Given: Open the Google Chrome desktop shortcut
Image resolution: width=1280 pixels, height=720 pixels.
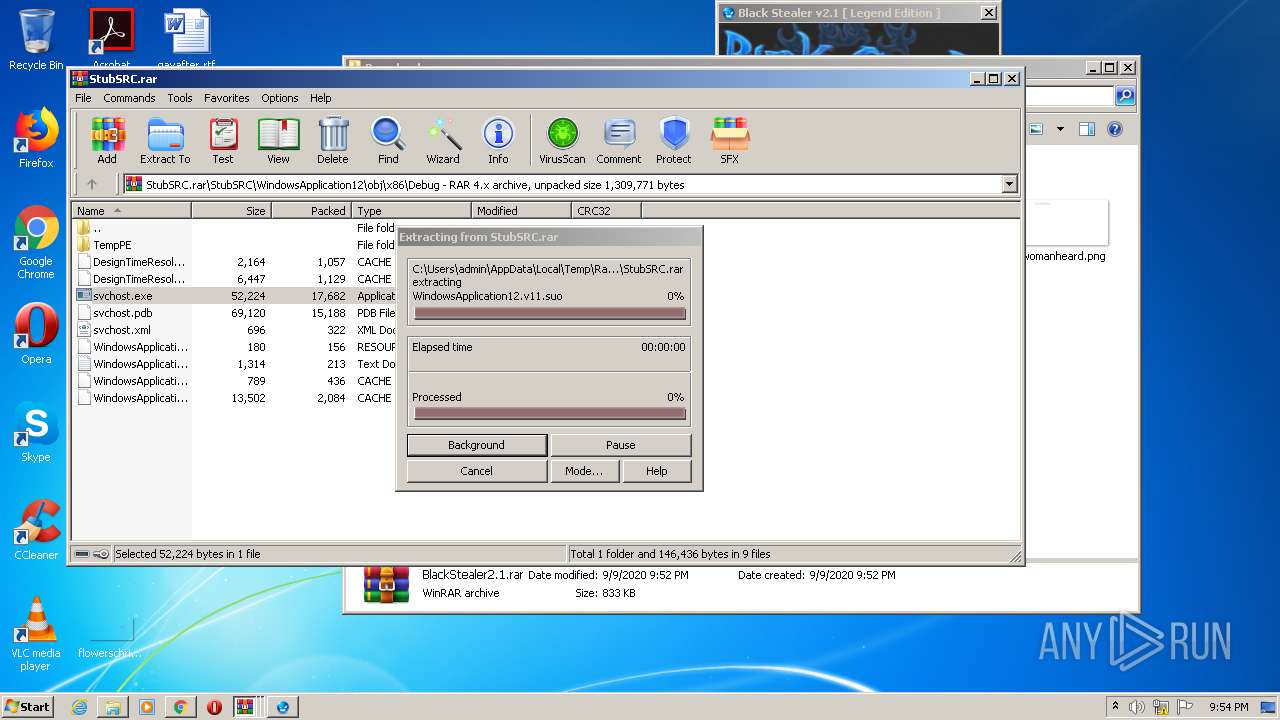Looking at the screenshot, I should tap(36, 243).
